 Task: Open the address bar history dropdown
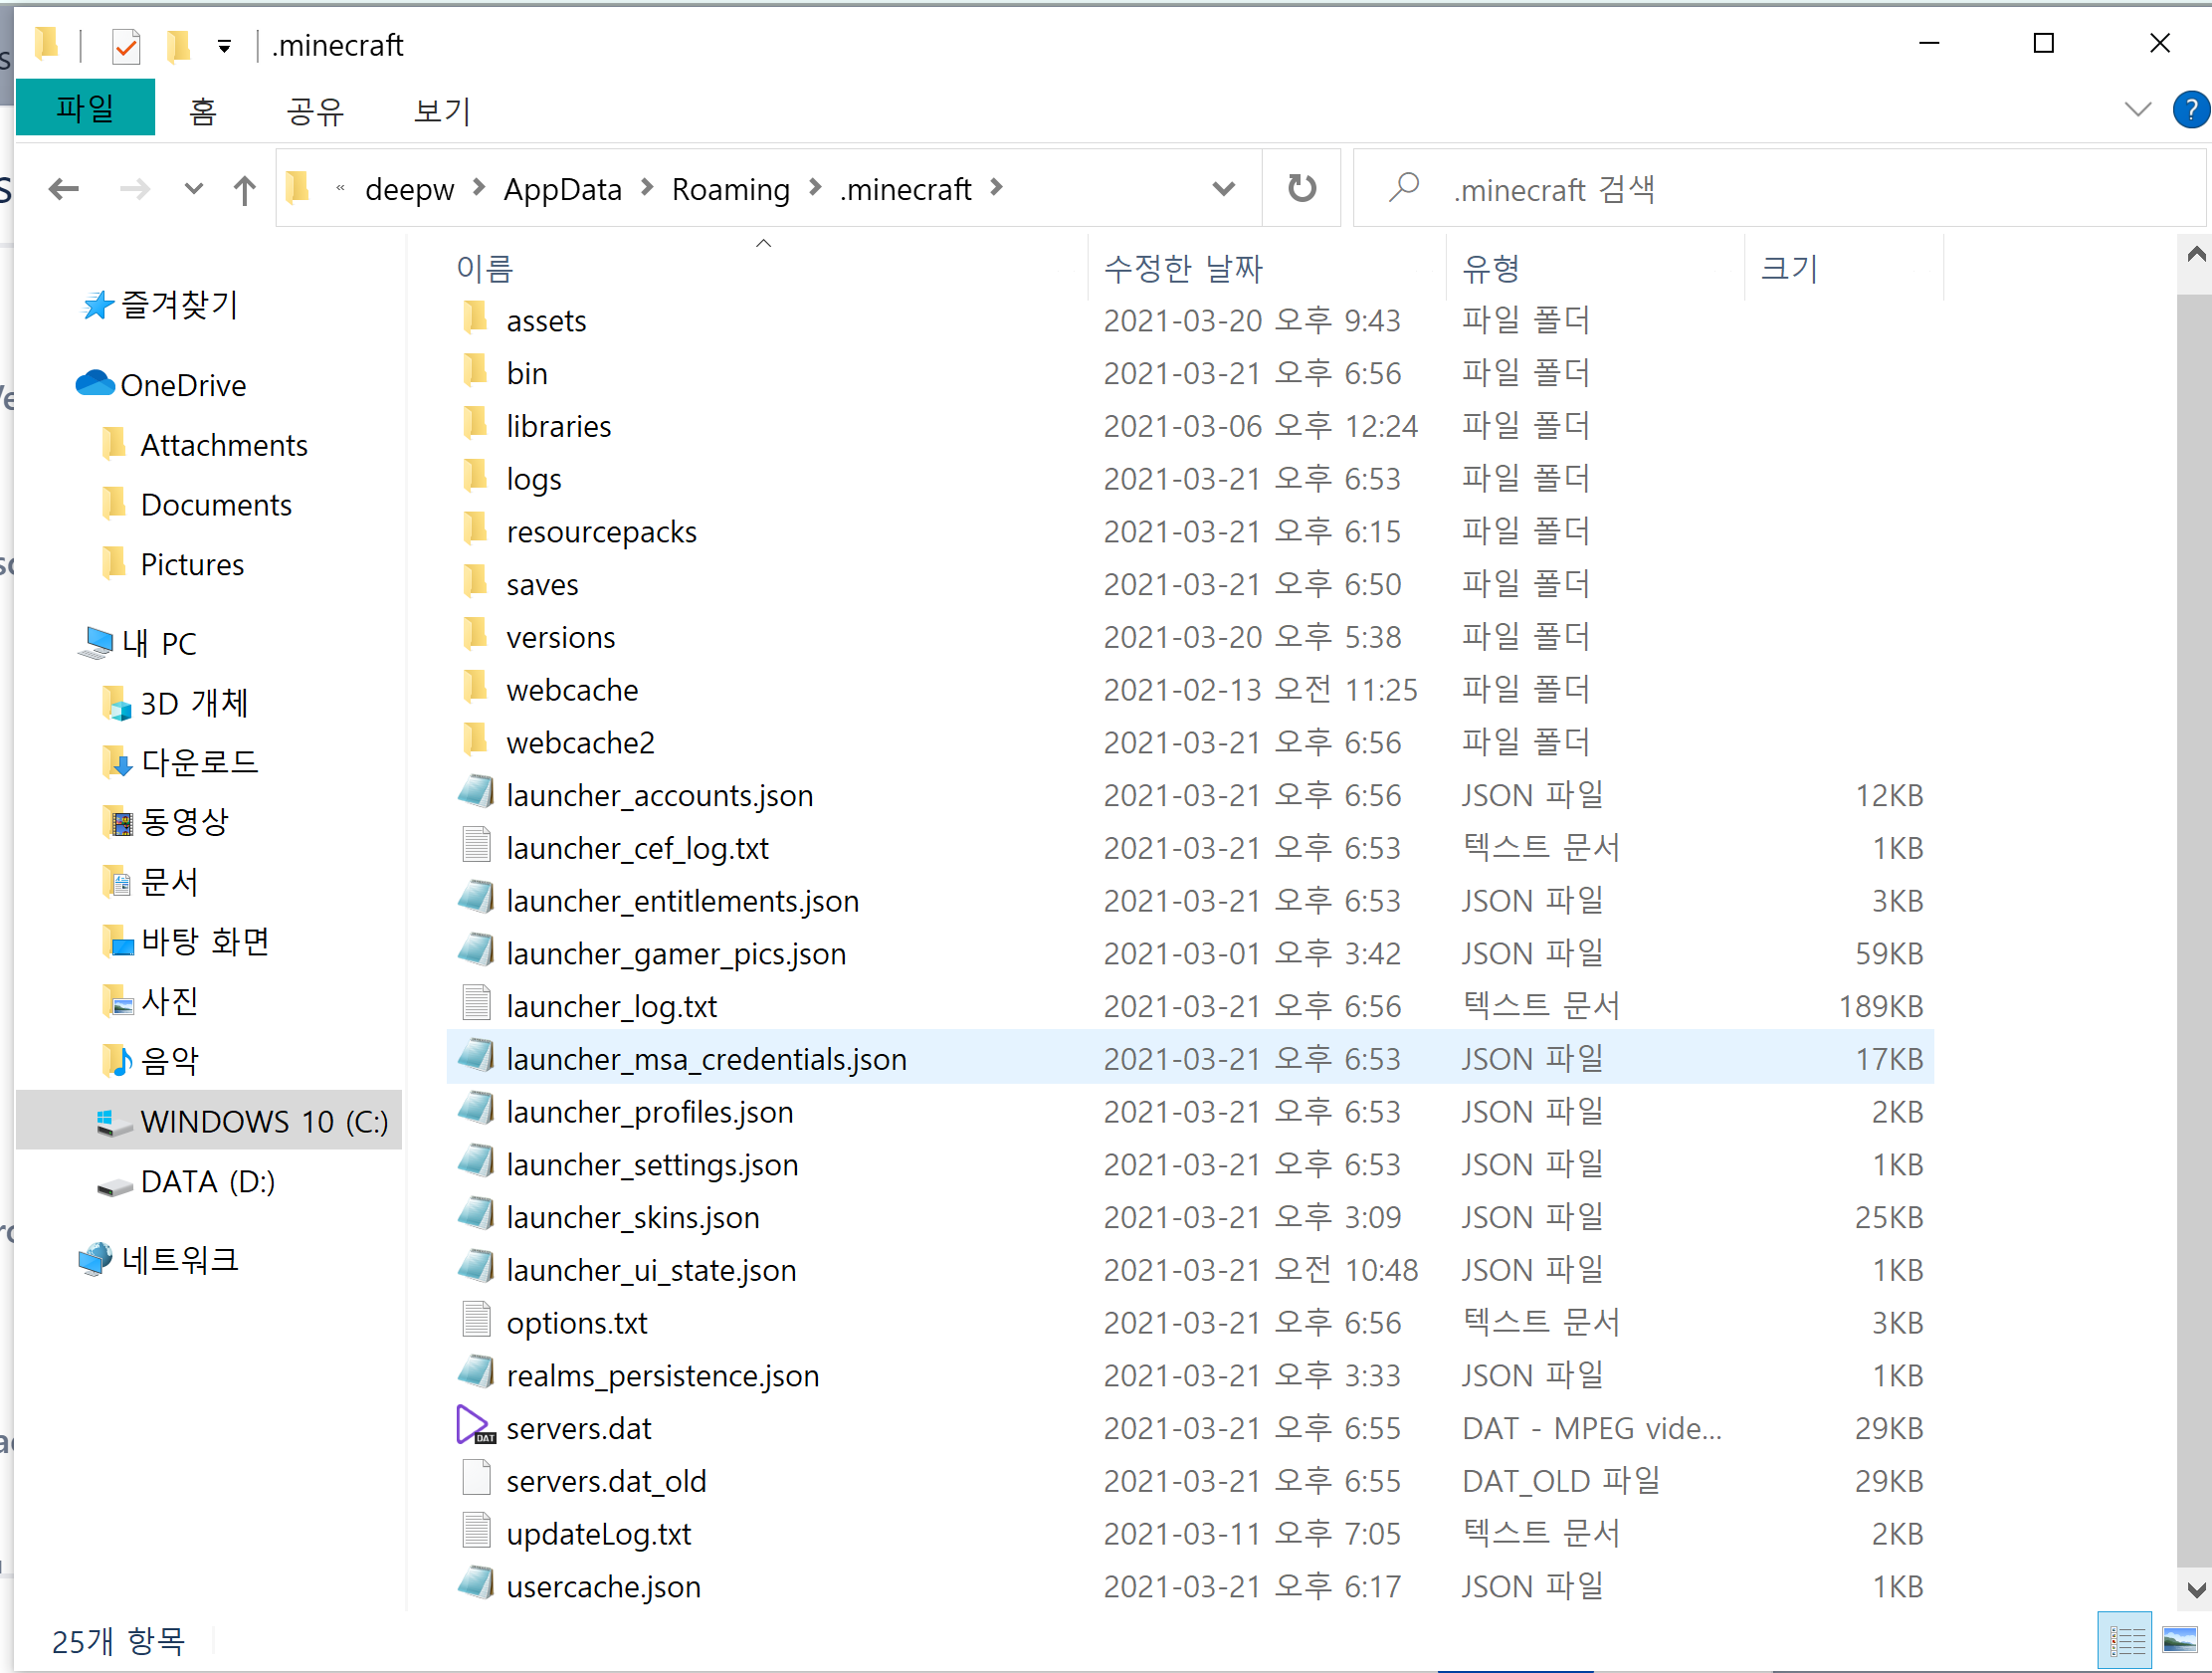tap(1223, 188)
